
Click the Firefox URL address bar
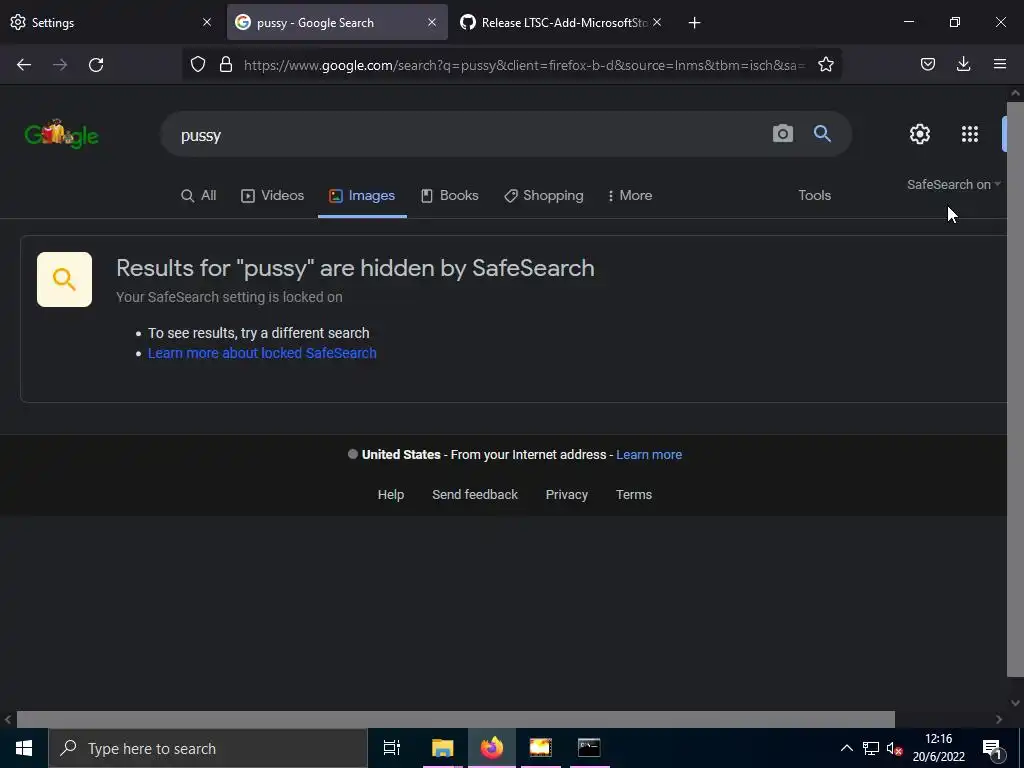[x=522, y=65]
